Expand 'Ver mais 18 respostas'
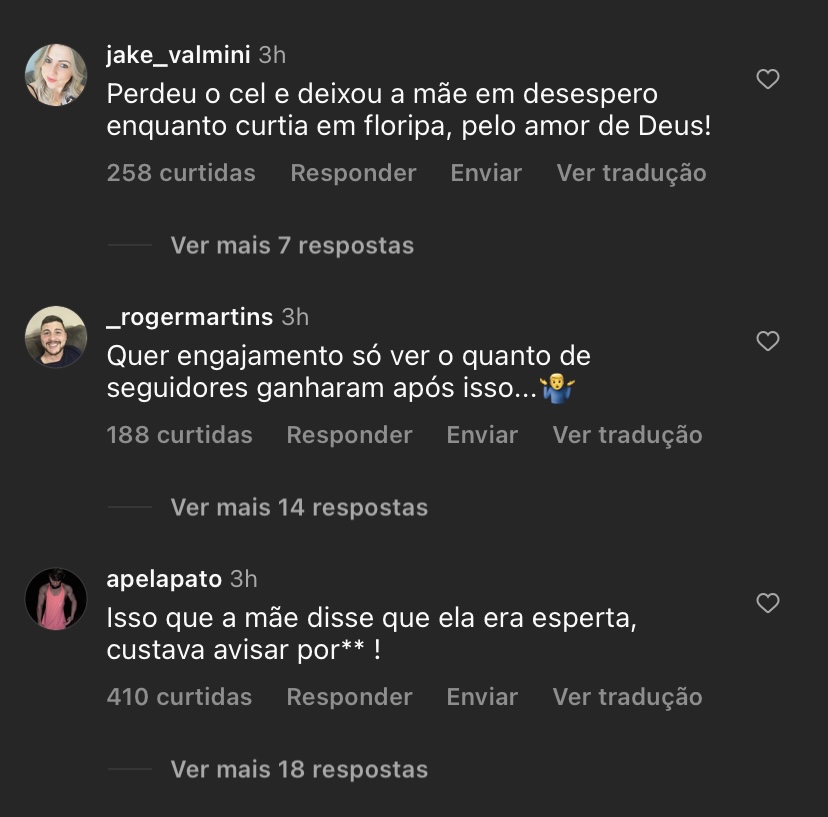This screenshot has height=817, width=828. [299, 769]
